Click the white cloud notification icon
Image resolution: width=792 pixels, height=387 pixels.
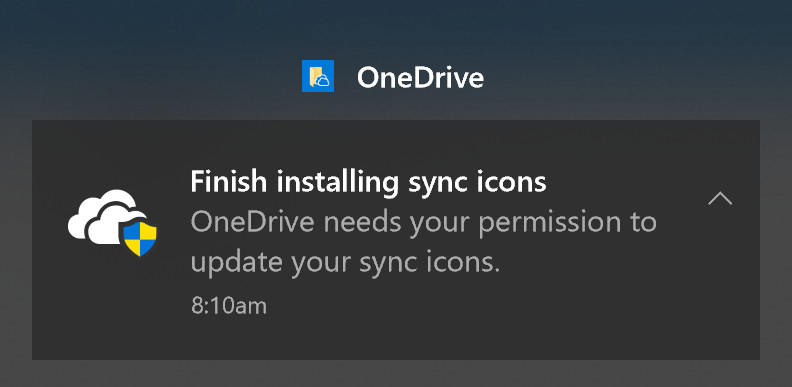coord(112,223)
